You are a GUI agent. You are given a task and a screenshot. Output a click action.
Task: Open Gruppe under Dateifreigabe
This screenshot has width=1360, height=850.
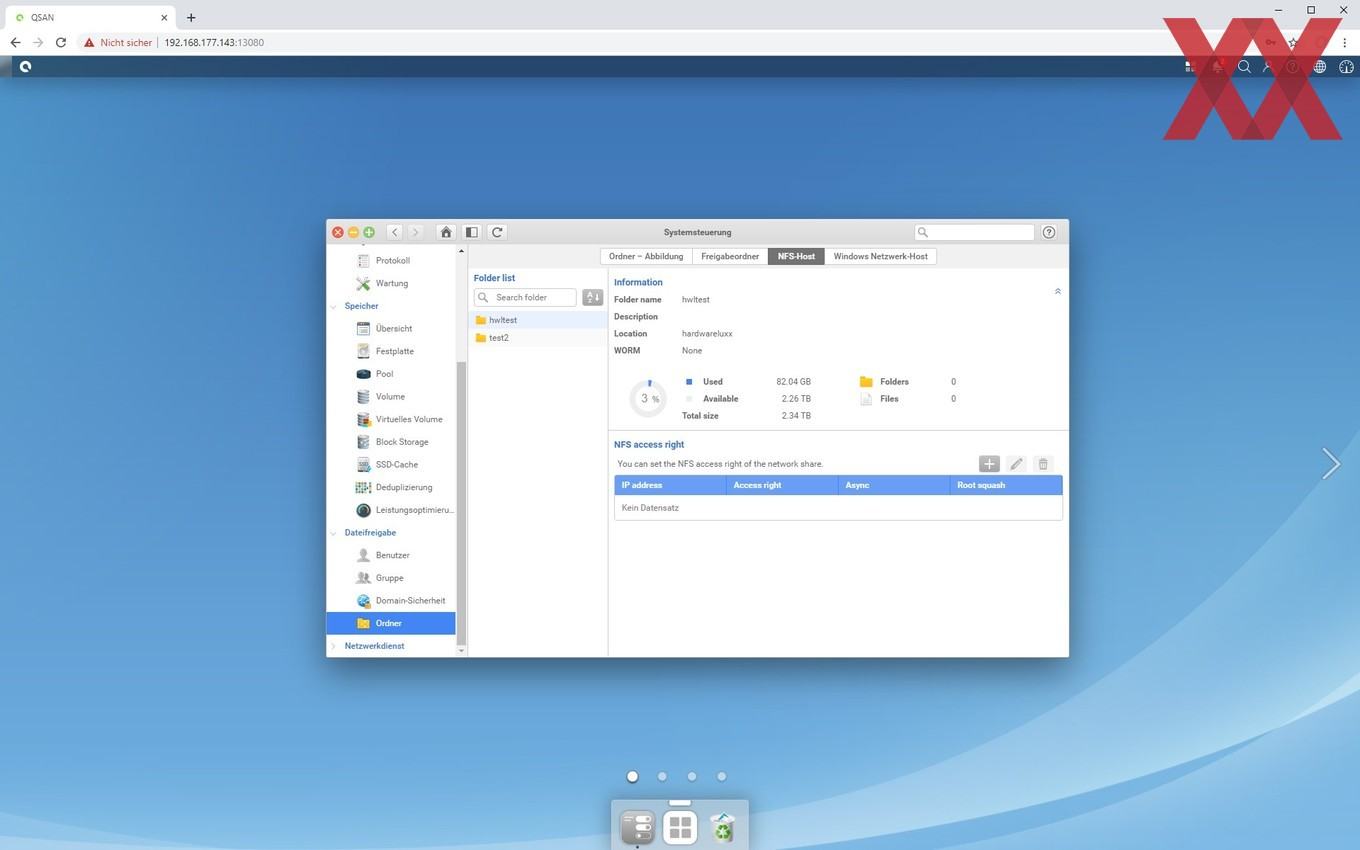point(389,578)
